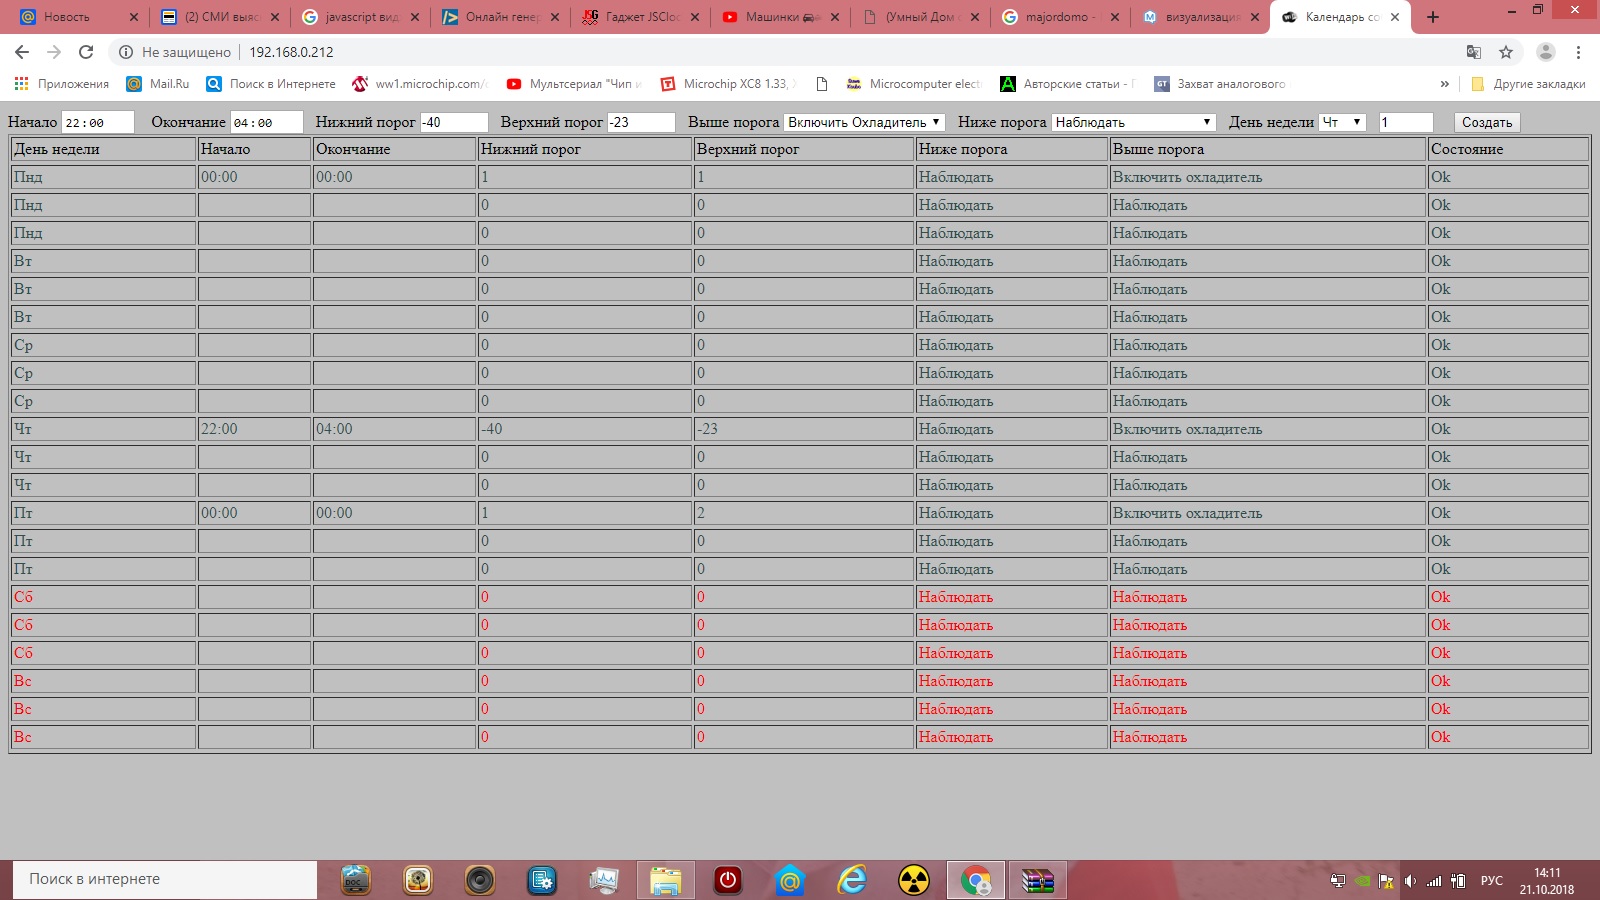Open the 'Выше порога' dropdown
Image resolution: width=1600 pixels, height=900 pixels.
pos(864,122)
